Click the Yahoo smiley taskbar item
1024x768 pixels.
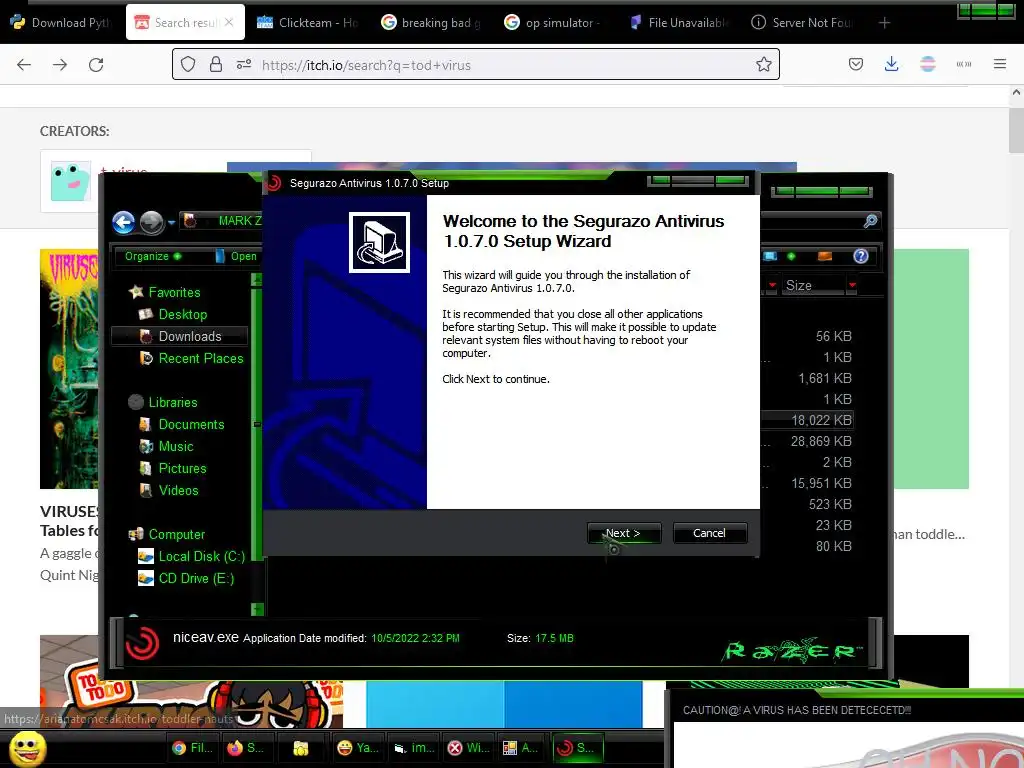click(359, 748)
